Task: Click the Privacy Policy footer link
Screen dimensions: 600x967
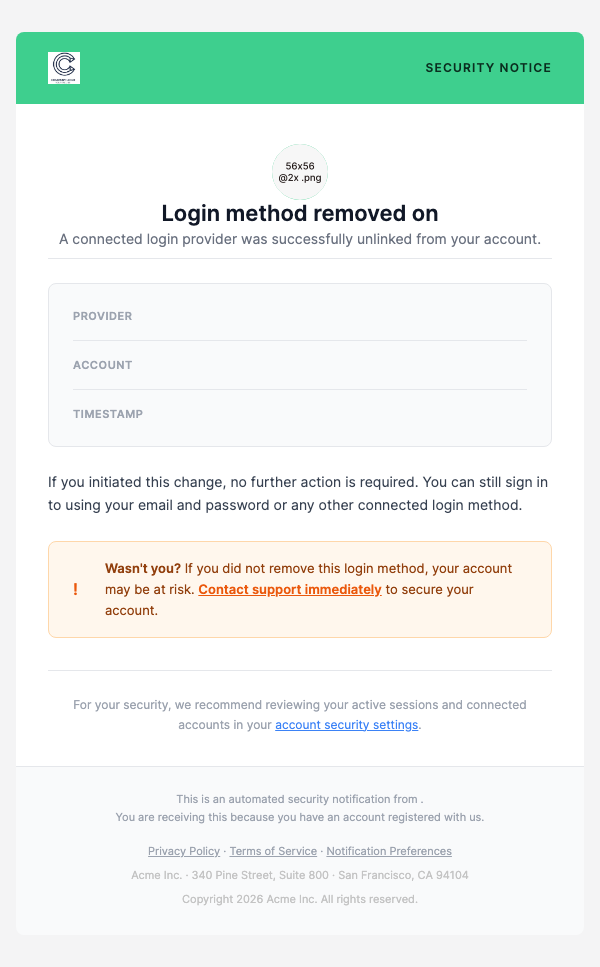Action: [184, 851]
